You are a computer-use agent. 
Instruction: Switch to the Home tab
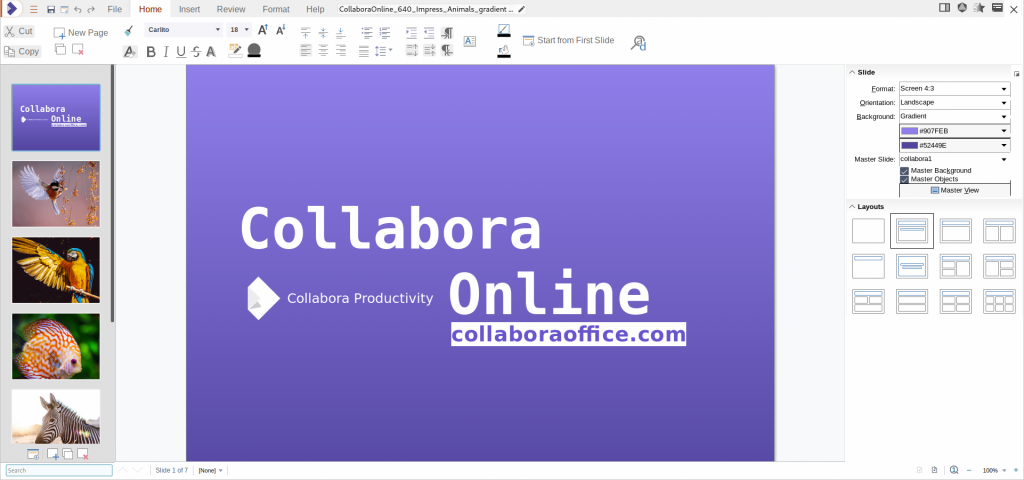pos(150,9)
